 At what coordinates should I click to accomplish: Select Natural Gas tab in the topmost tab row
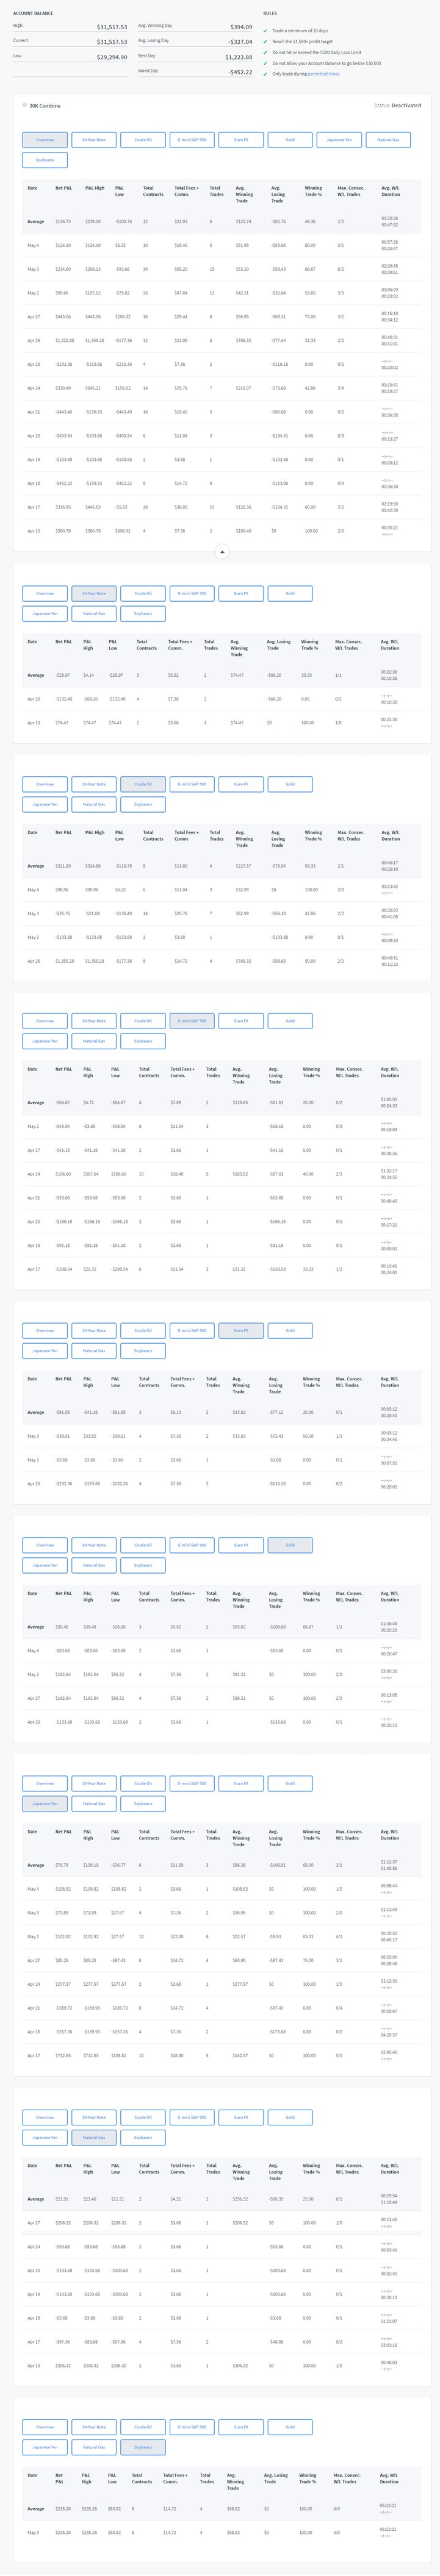pos(388,140)
